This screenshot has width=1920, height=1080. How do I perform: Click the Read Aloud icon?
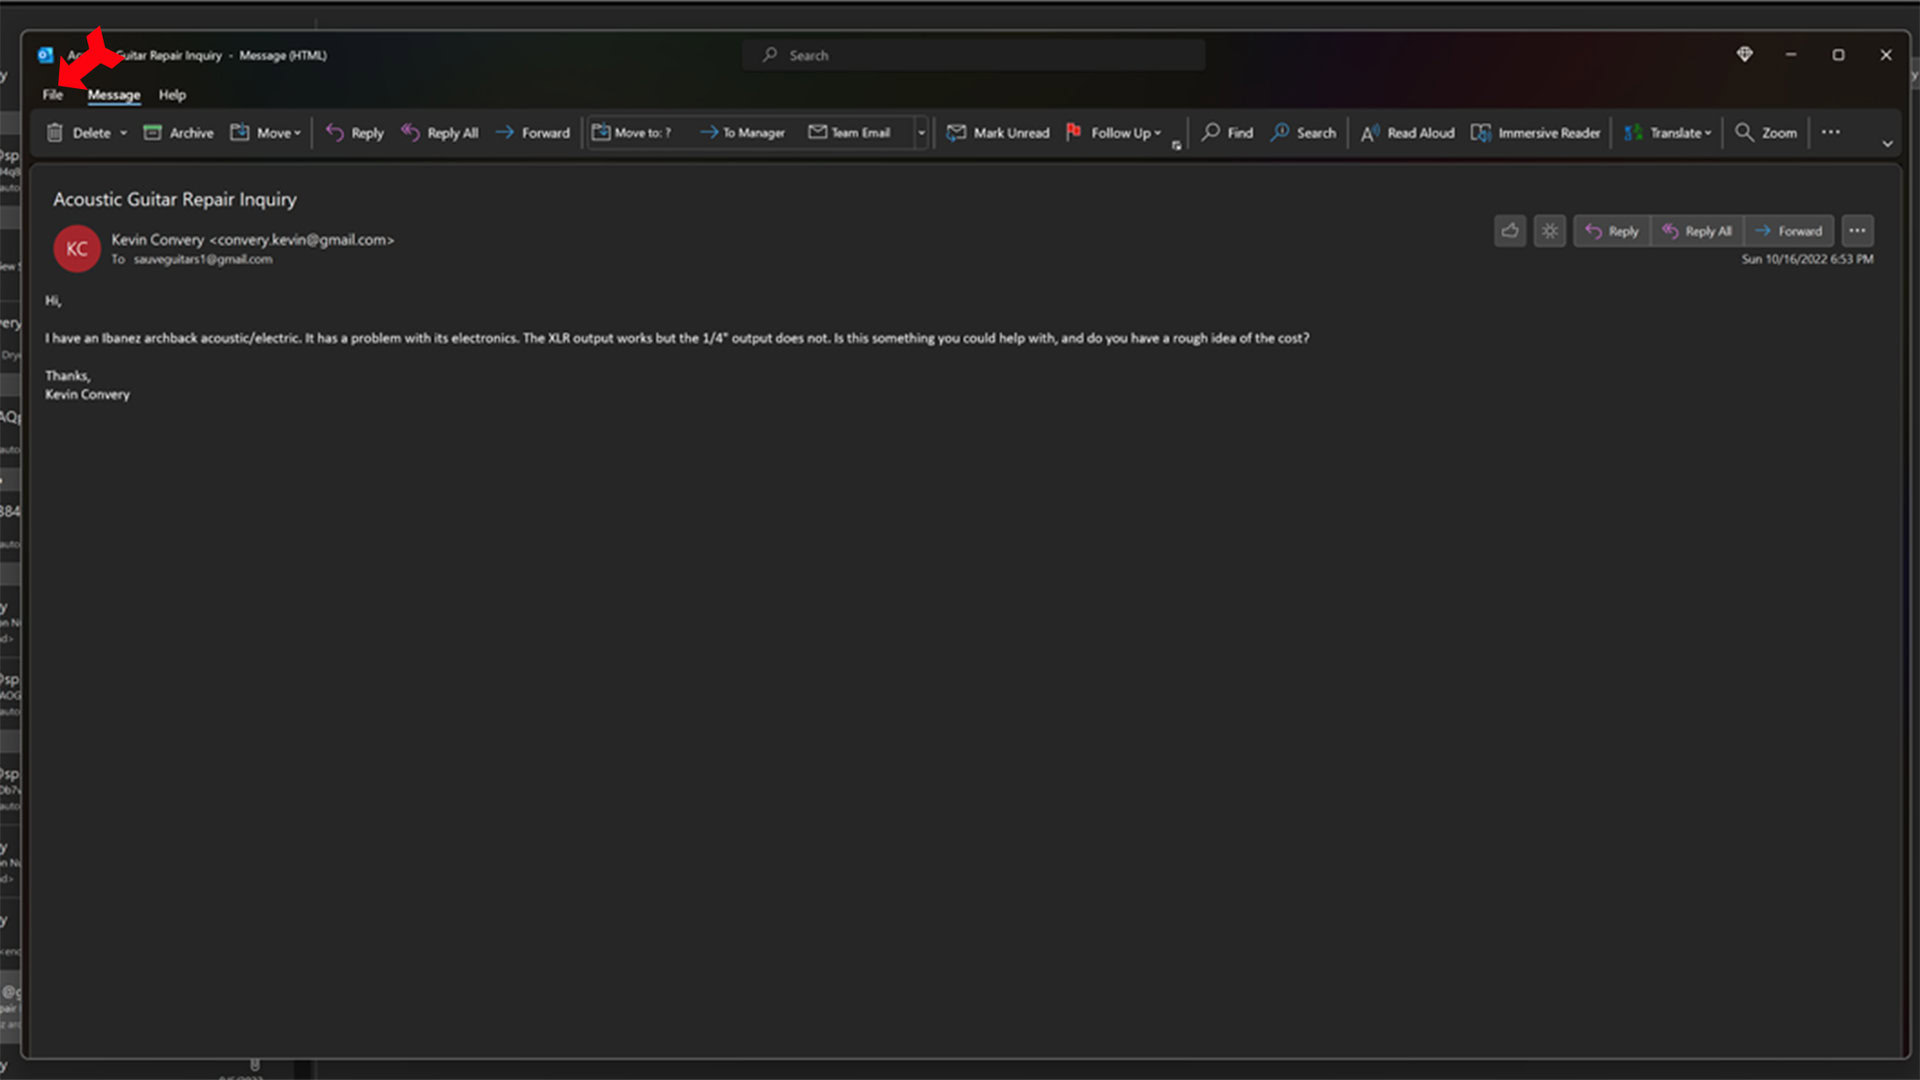click(1370, 133)
